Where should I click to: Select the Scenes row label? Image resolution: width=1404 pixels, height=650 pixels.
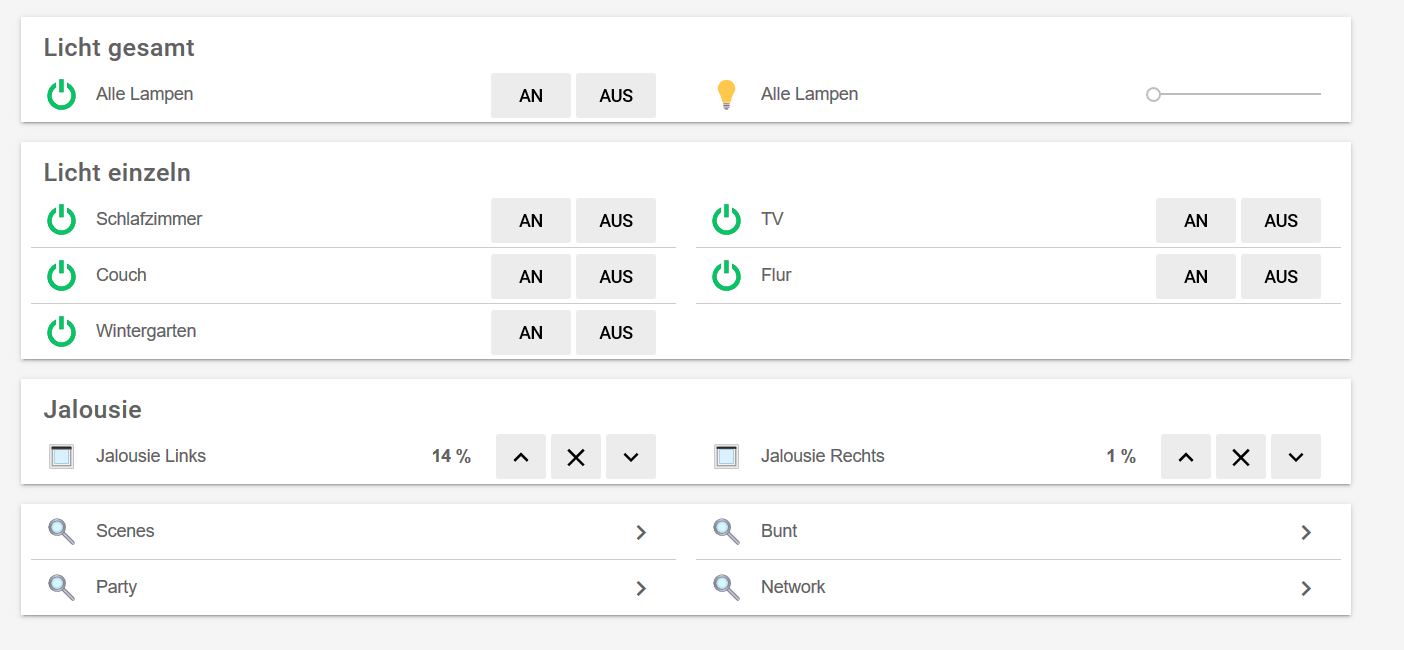pos(125,531)
